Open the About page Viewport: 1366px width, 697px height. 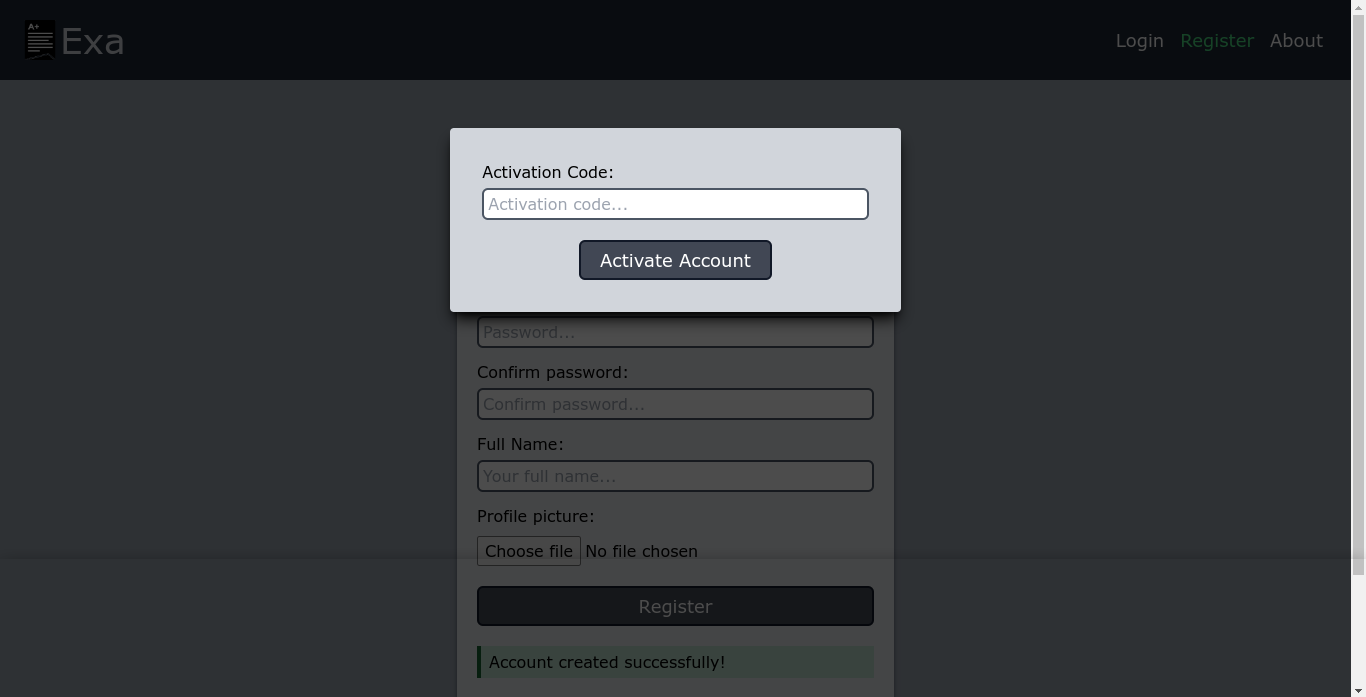pyautogui.click(x=1296, y=41)
